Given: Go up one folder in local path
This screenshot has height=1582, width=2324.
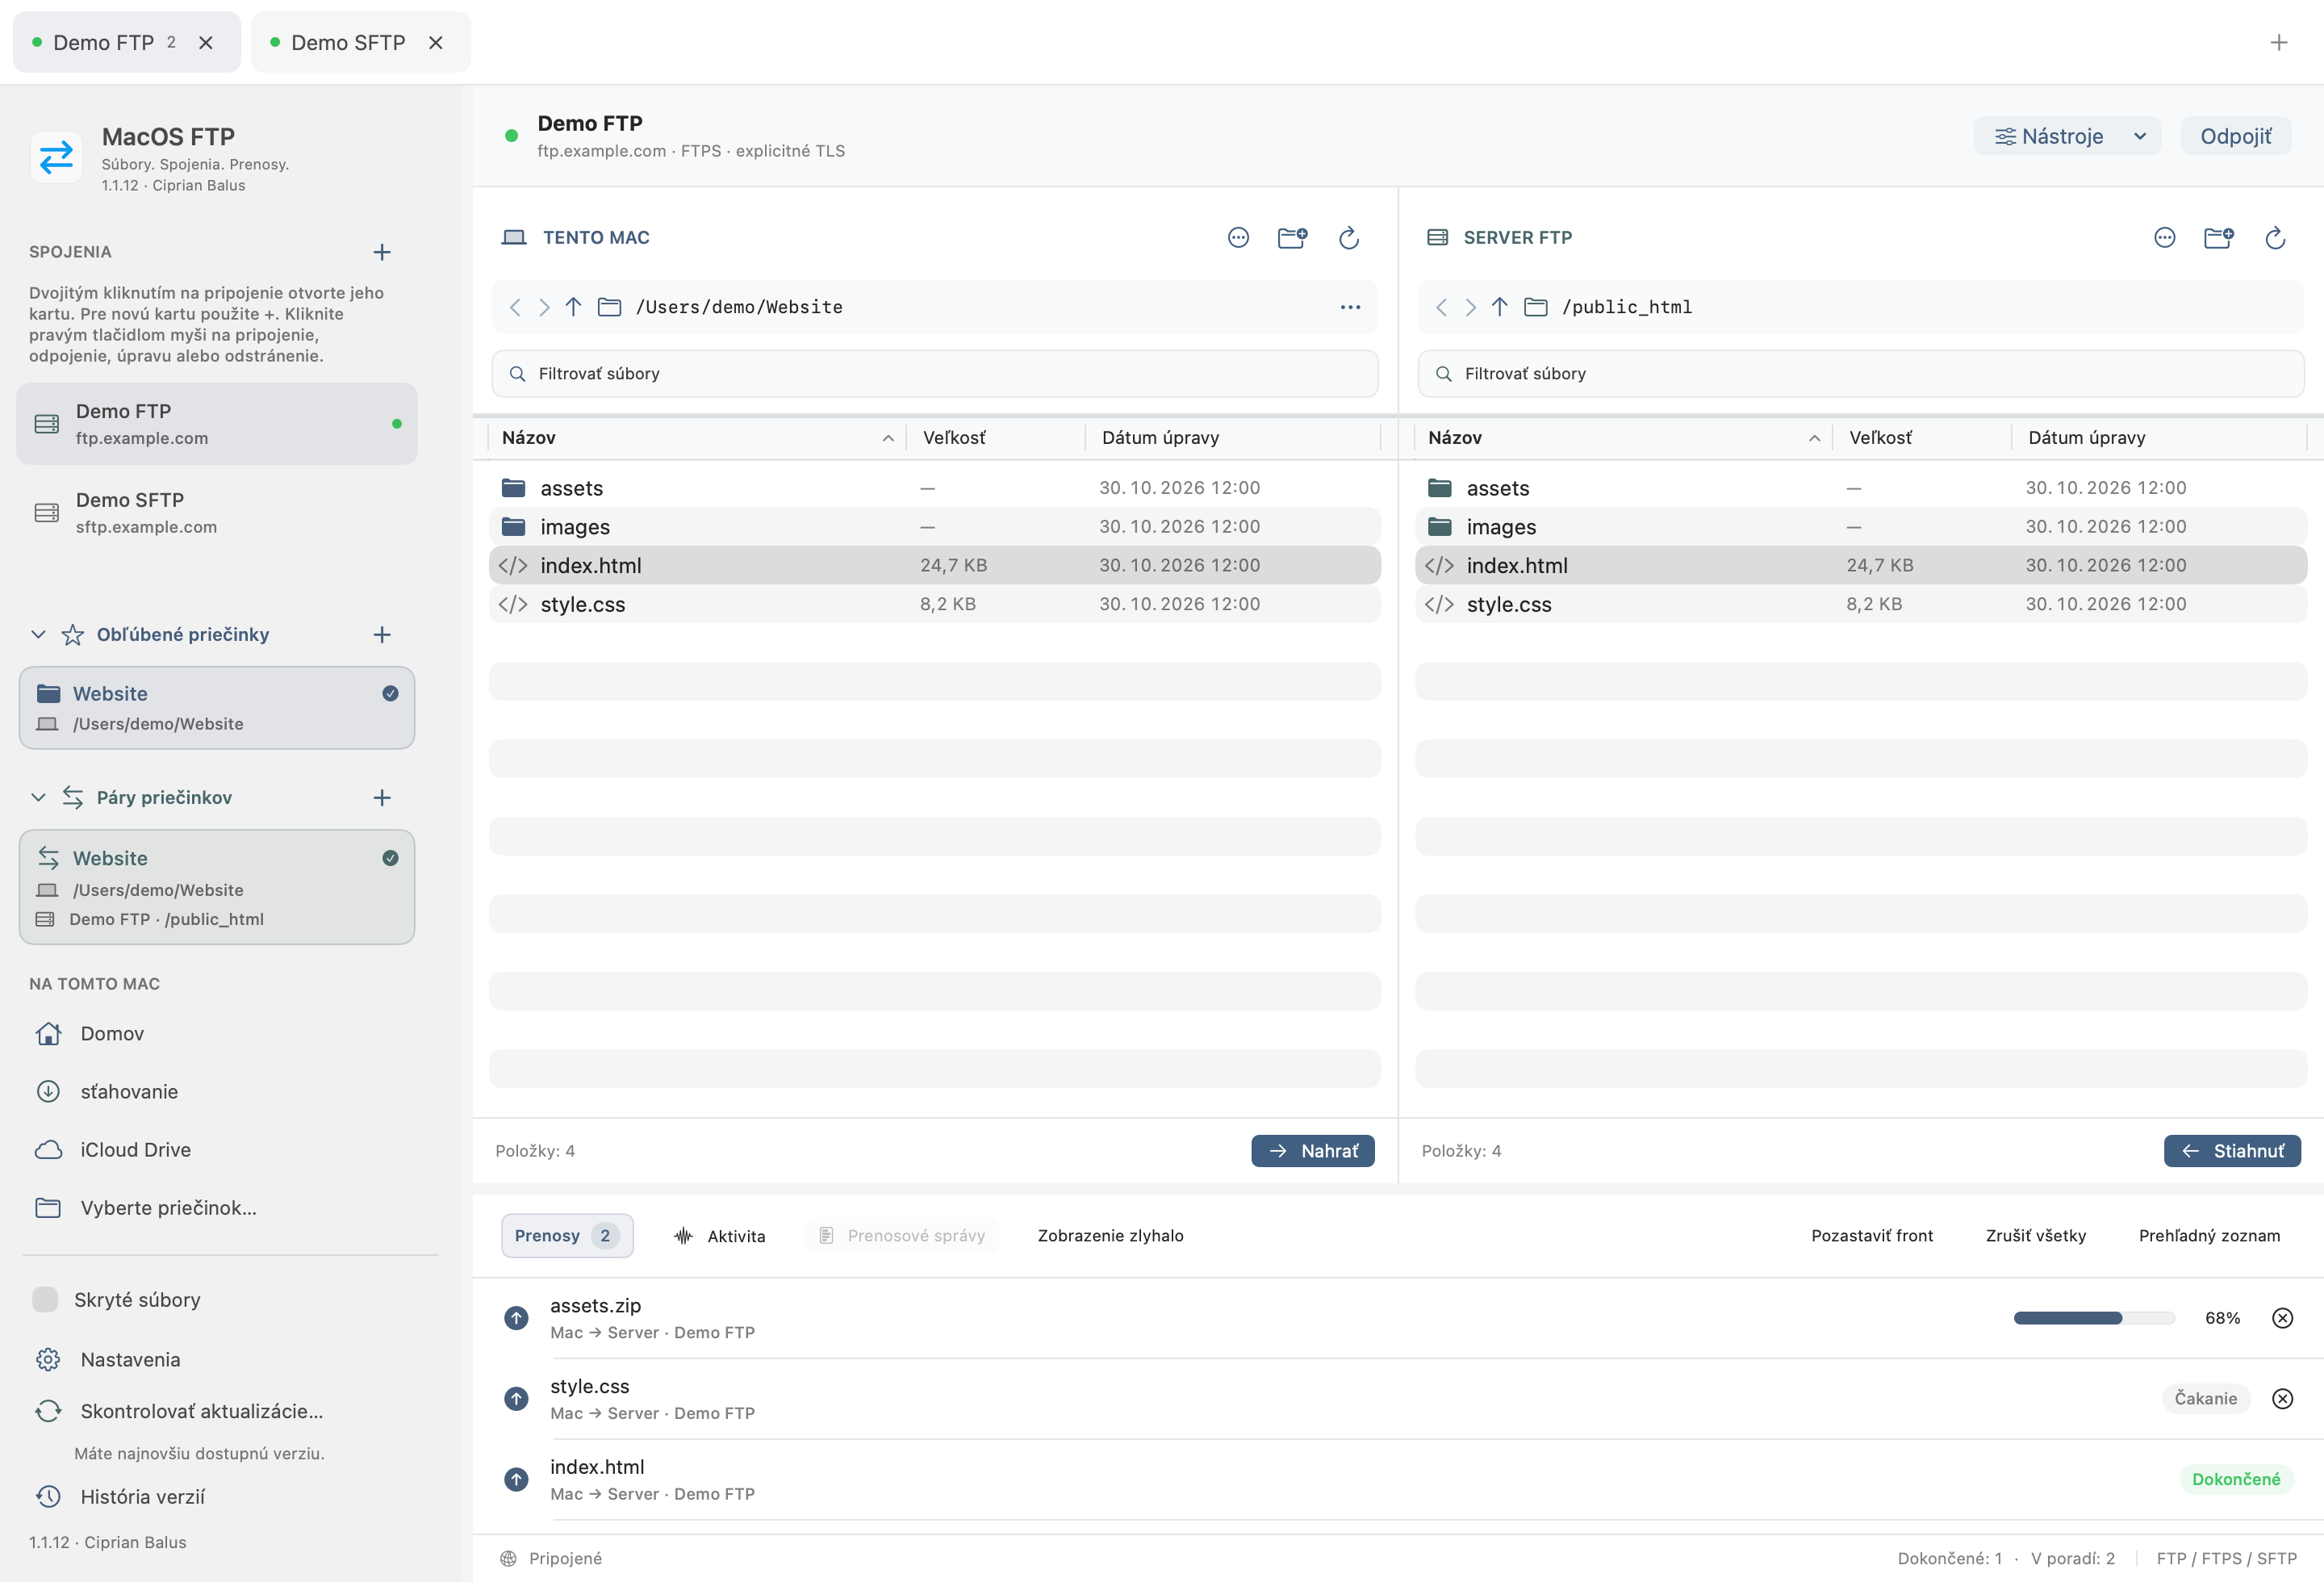Looking at the screenshot, I should point(573,307).
